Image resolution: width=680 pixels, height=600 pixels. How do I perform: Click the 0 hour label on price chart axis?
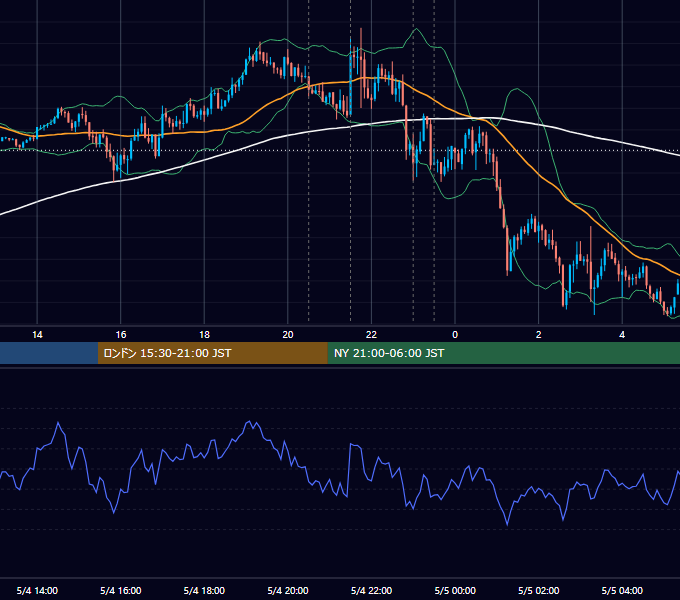tap(455, 335)
